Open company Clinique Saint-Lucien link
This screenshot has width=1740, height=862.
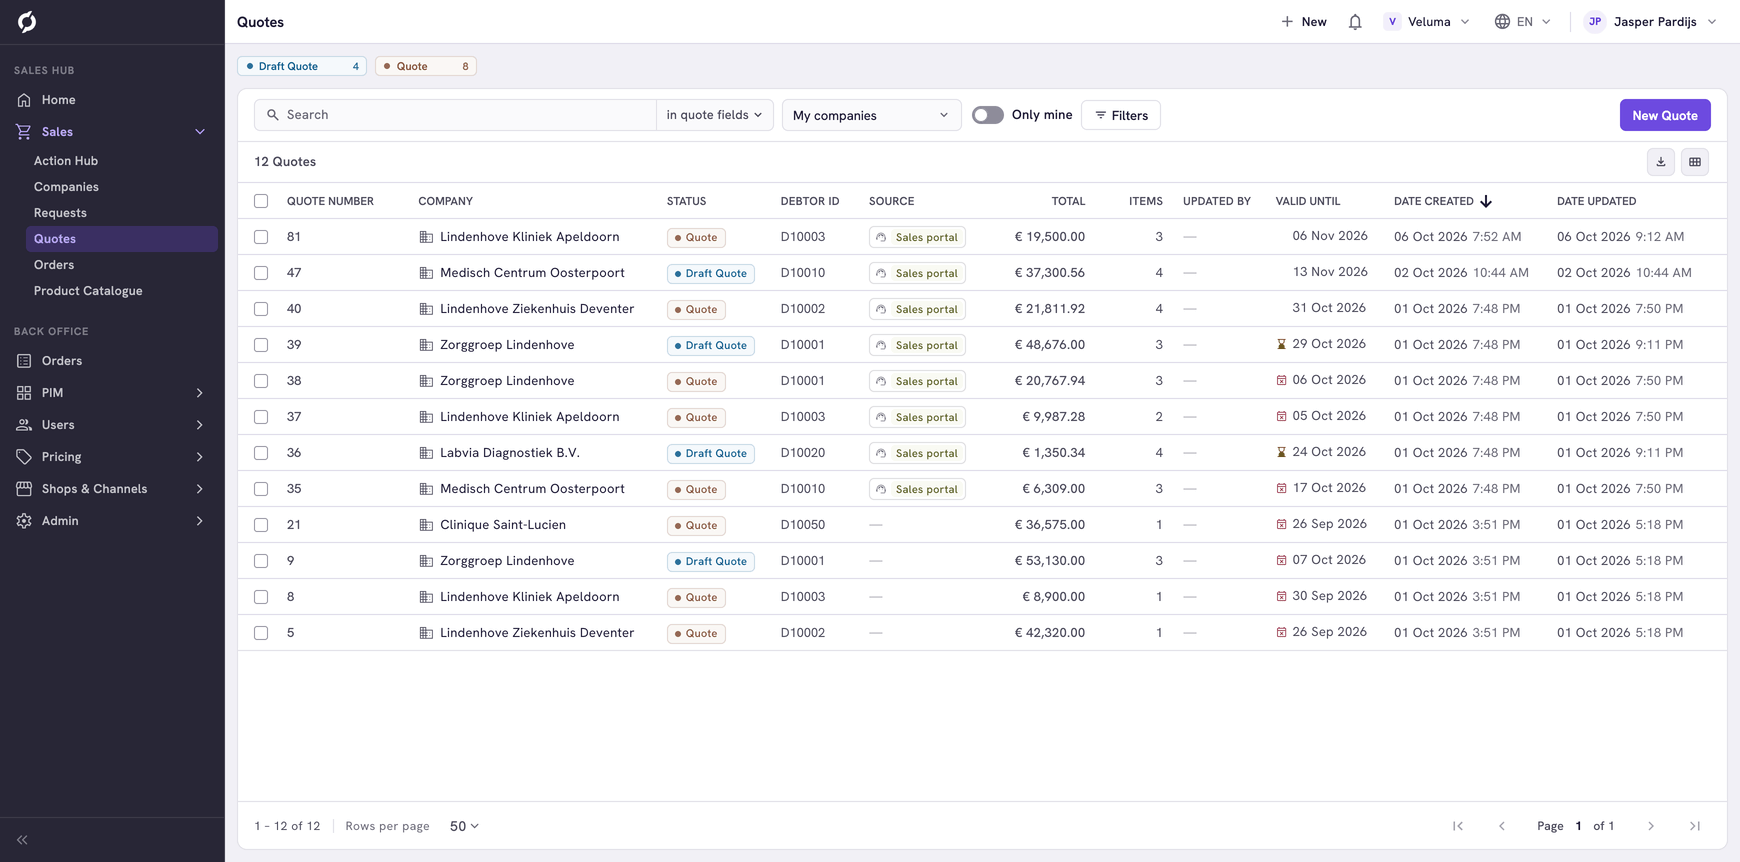tap(503, 525)
